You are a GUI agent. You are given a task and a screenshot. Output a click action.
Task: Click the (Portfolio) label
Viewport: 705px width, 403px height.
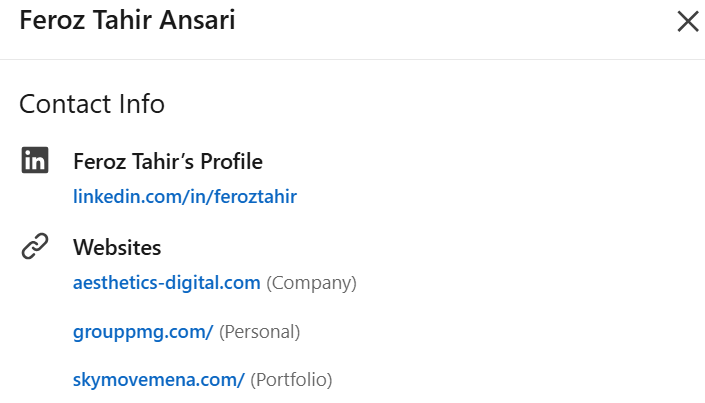291,380
